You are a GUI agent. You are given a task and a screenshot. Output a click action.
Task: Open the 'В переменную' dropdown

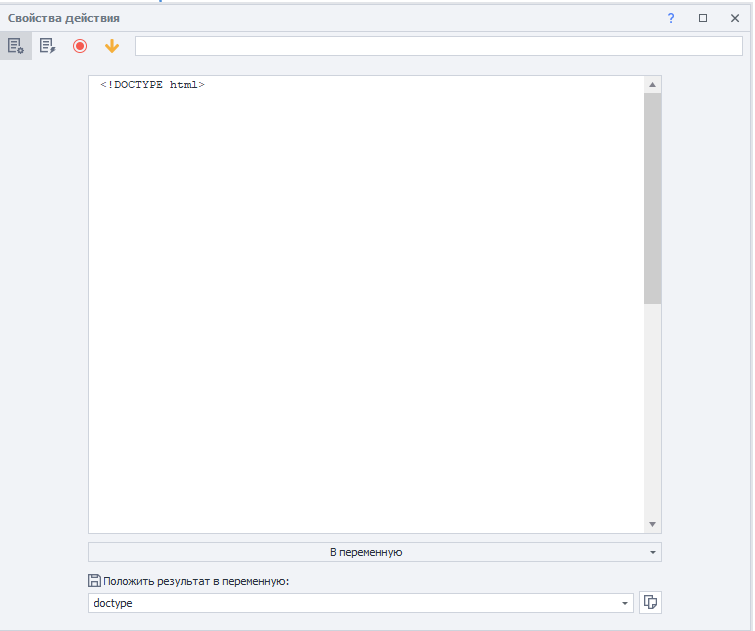(x=375, y=552)
